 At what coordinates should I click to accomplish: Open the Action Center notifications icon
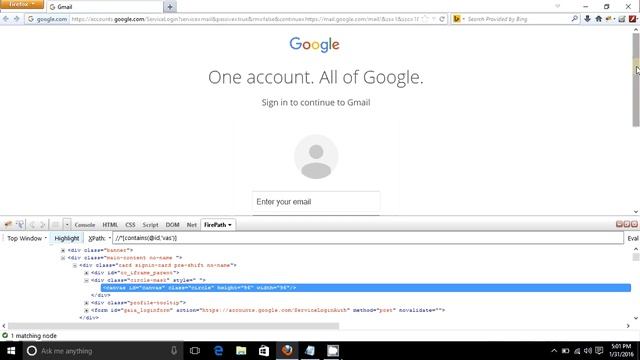click(x=599, y=351)
